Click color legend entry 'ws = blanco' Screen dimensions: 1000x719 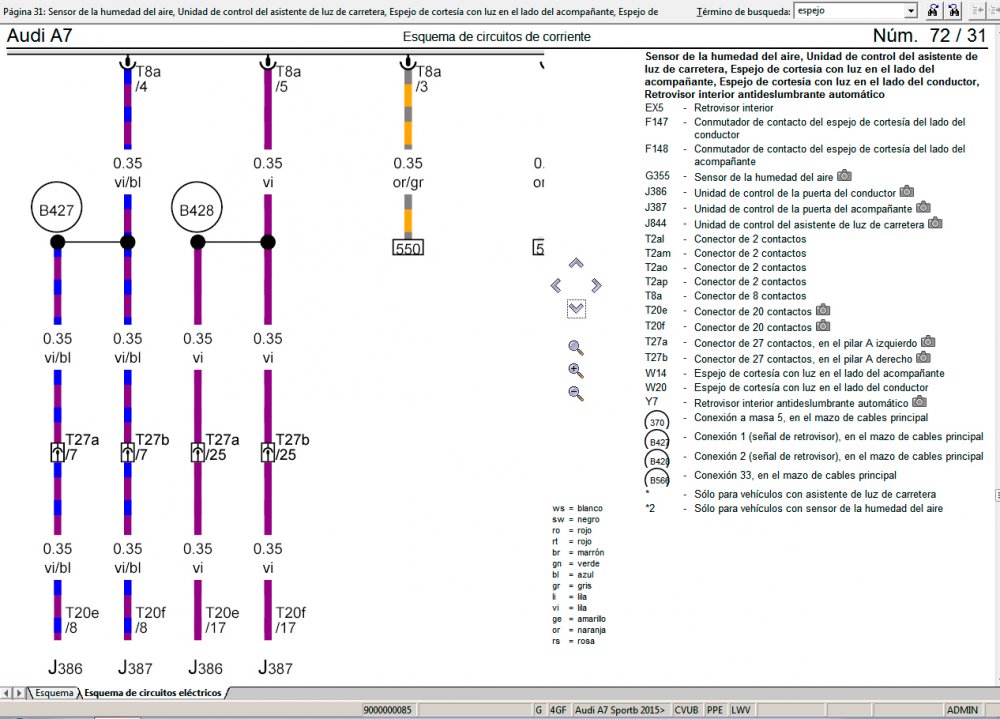[577, 508]
